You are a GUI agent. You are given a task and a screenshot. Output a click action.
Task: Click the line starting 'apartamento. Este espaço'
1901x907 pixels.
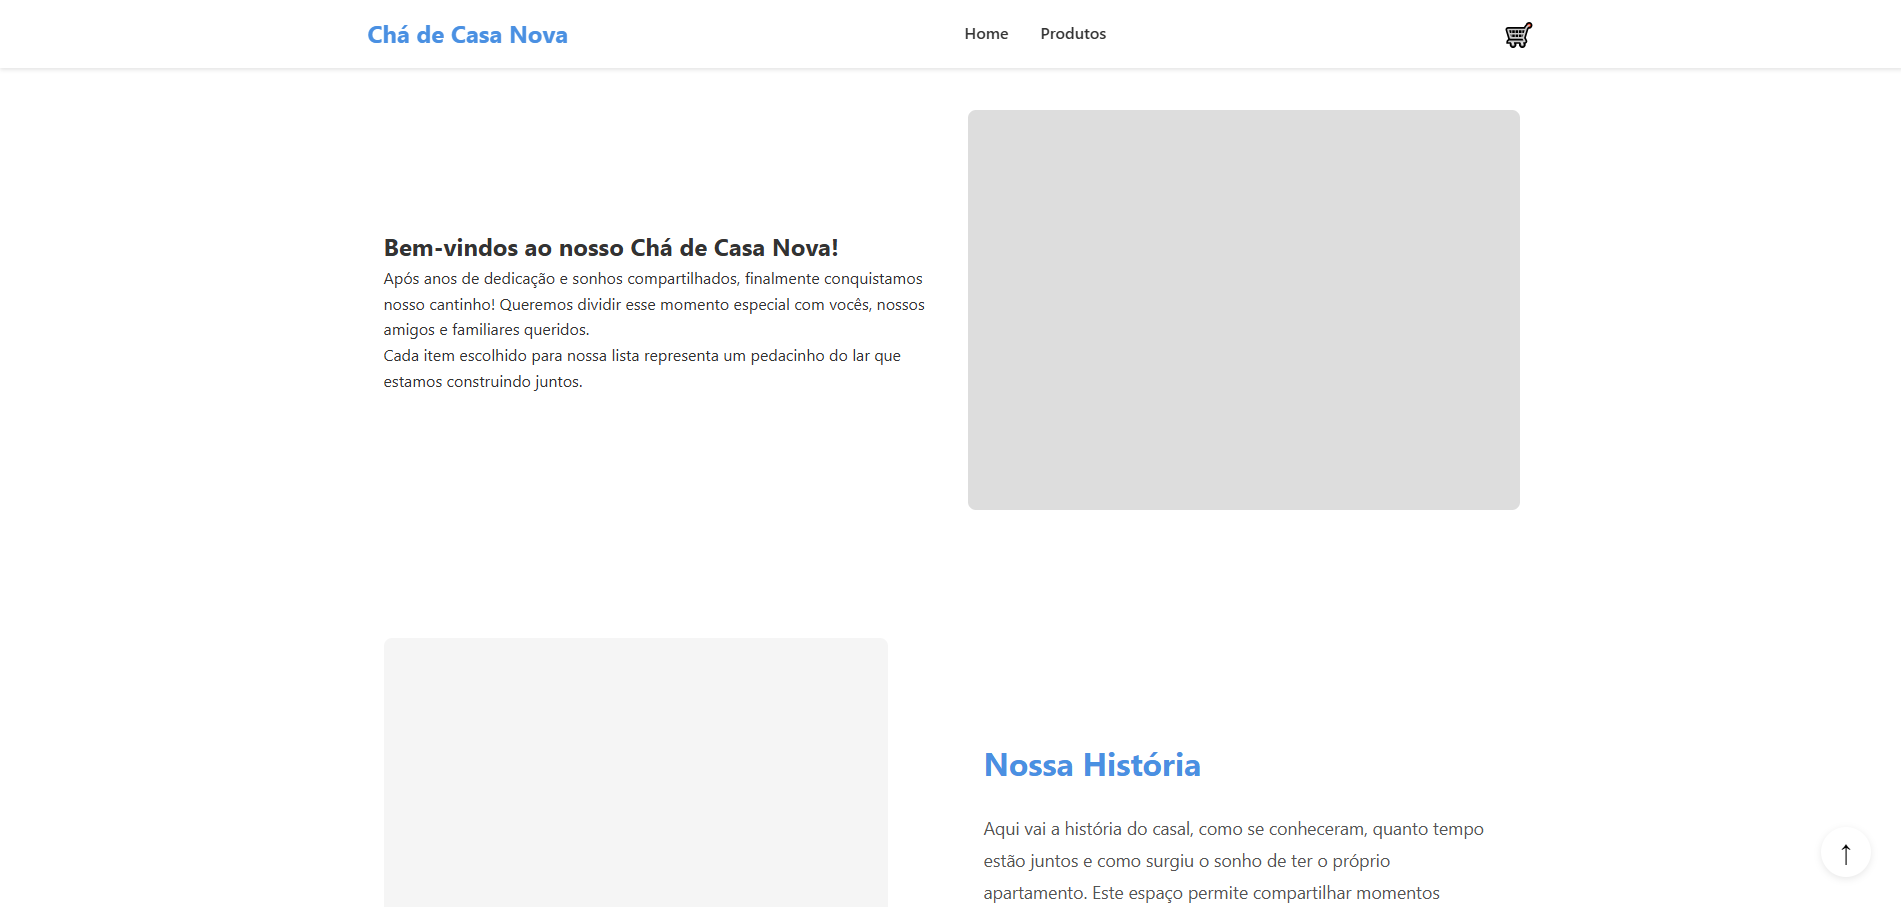click(1210, 893)
